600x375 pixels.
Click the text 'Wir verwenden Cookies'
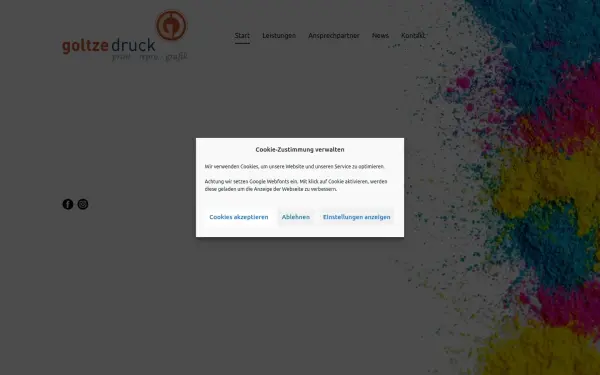coord(232,167)
